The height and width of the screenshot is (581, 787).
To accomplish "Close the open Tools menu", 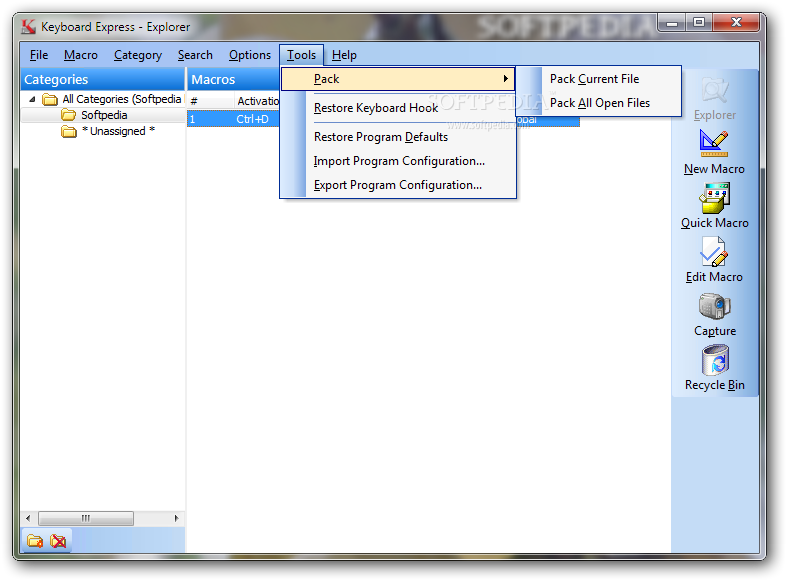I will (x=301, y=55).
